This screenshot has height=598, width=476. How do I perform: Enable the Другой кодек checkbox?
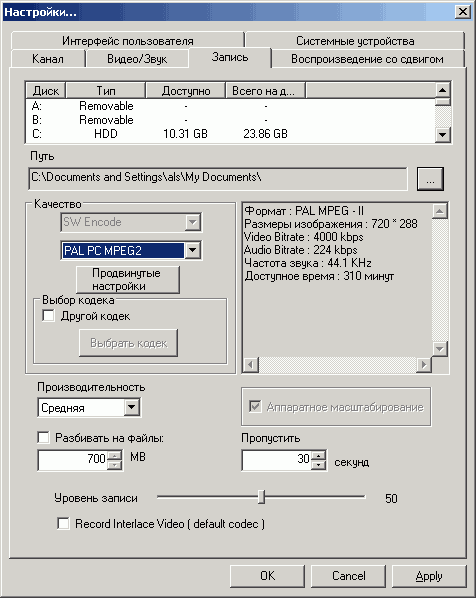[x=48, y=316]
